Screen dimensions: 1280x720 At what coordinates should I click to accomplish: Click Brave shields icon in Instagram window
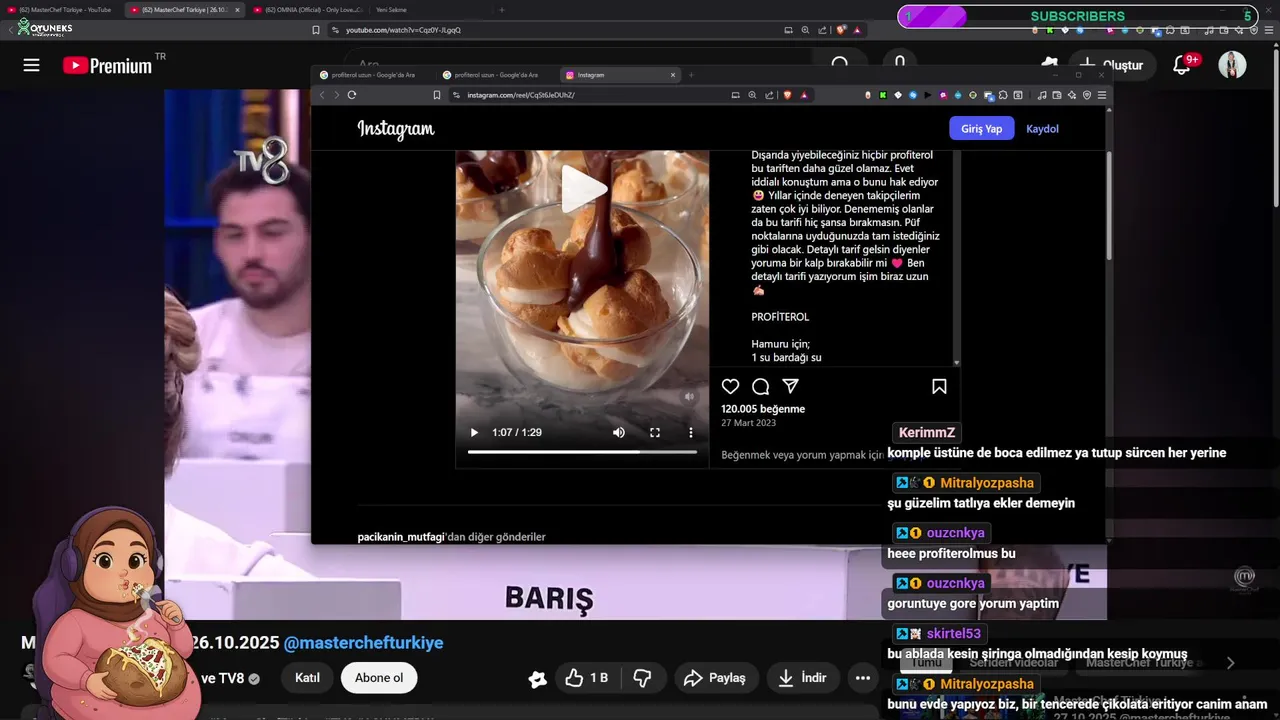787,95
